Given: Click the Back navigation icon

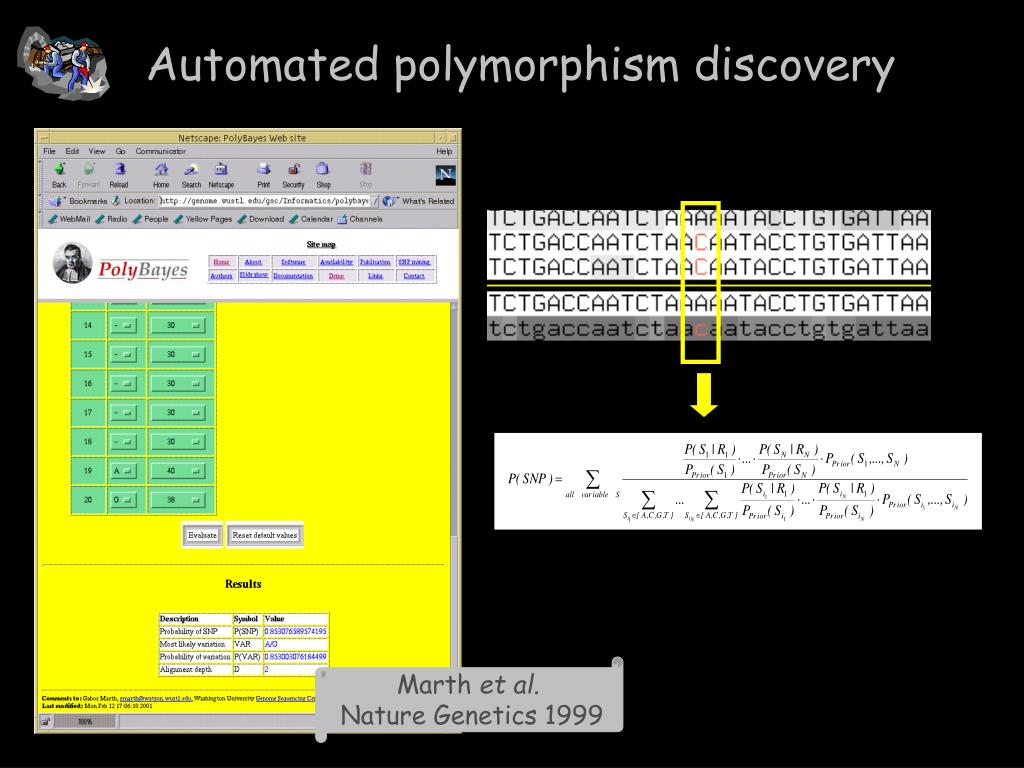Looking at the screenshot, I should (x=59, y=170).
